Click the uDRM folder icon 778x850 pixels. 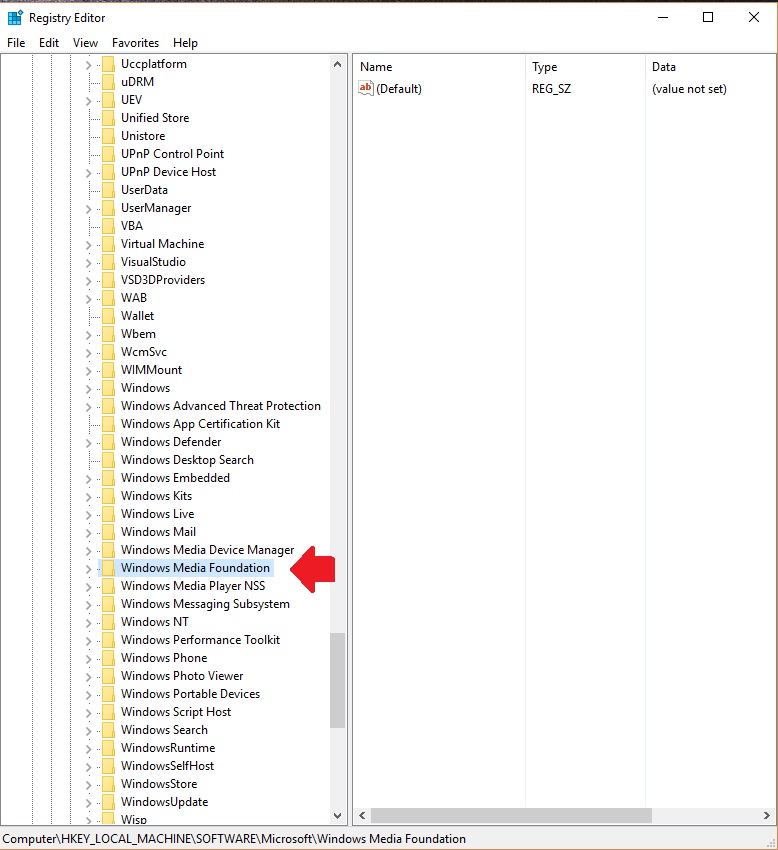(x=108, y=82)
